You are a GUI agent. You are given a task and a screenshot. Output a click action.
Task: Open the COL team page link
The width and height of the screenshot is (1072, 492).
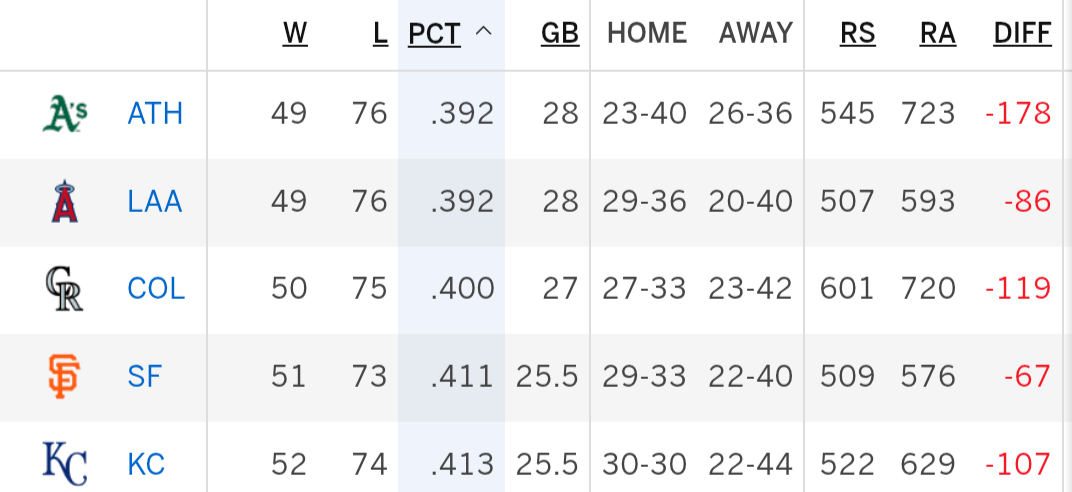(x=156, y=289)
